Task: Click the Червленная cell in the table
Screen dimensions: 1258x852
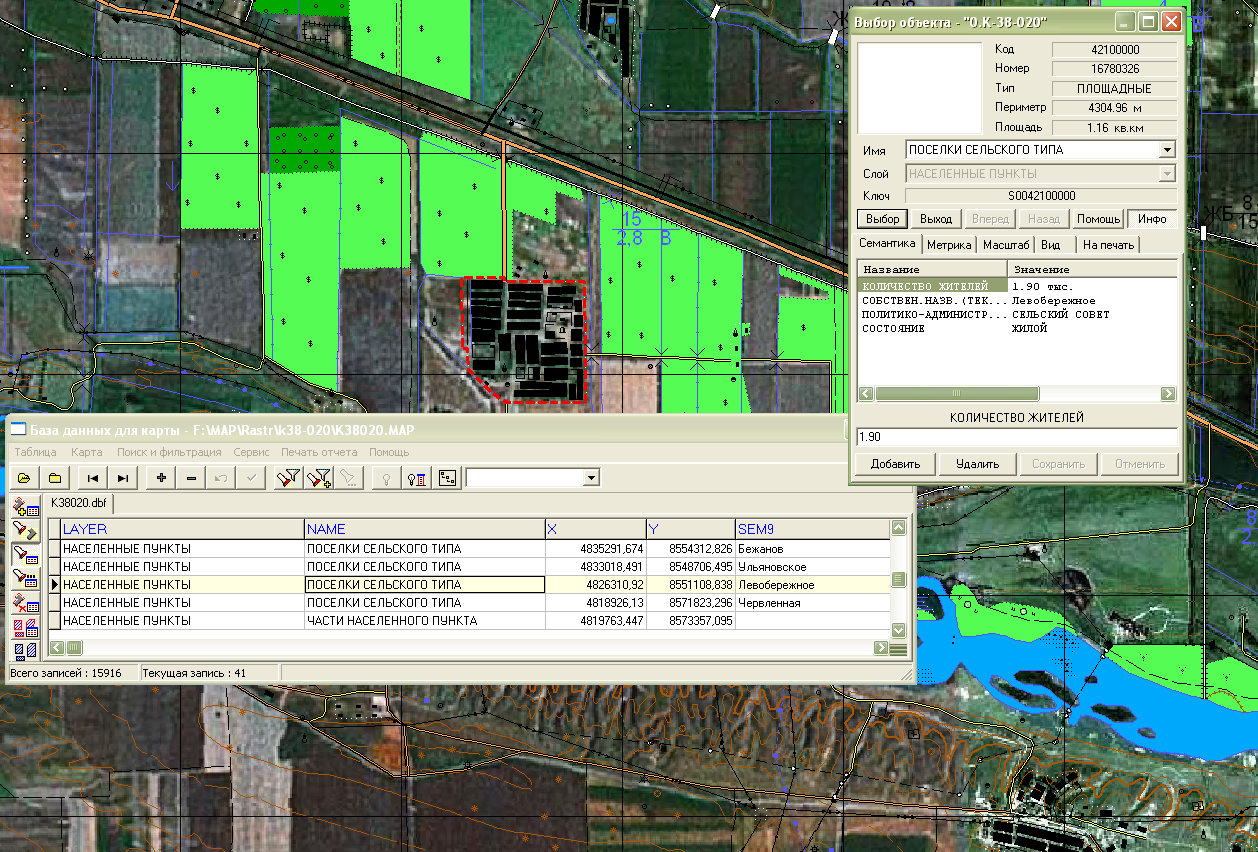Action: coord(812,603)
